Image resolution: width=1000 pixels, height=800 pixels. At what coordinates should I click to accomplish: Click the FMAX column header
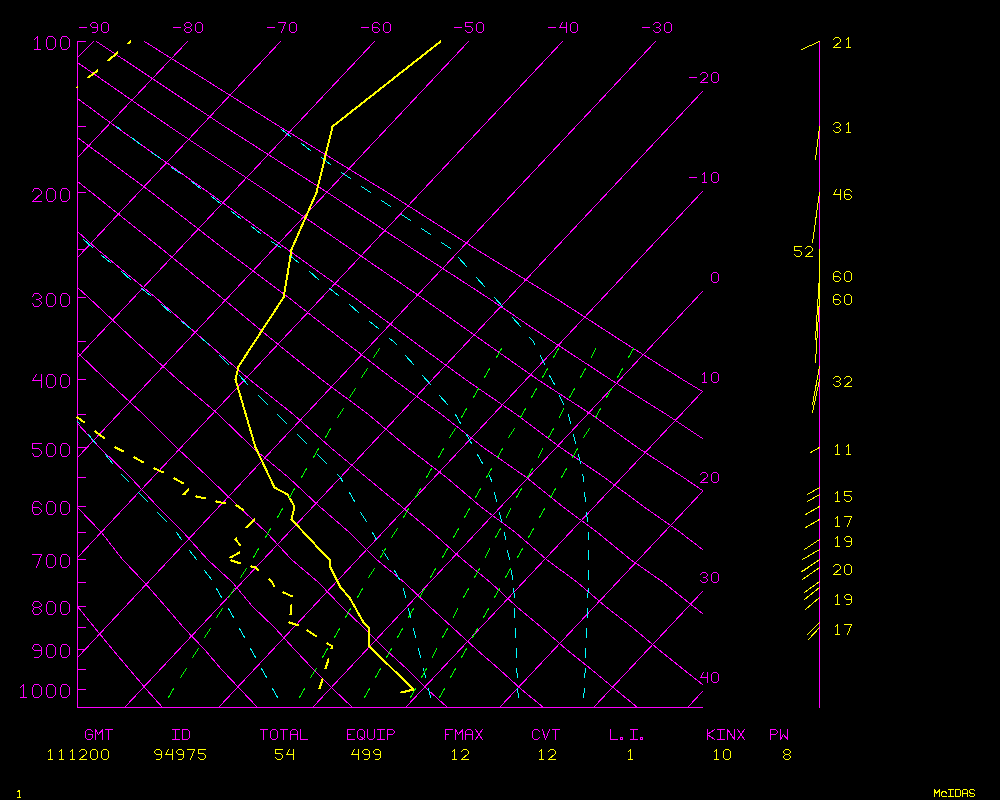(x=464, y=735)
